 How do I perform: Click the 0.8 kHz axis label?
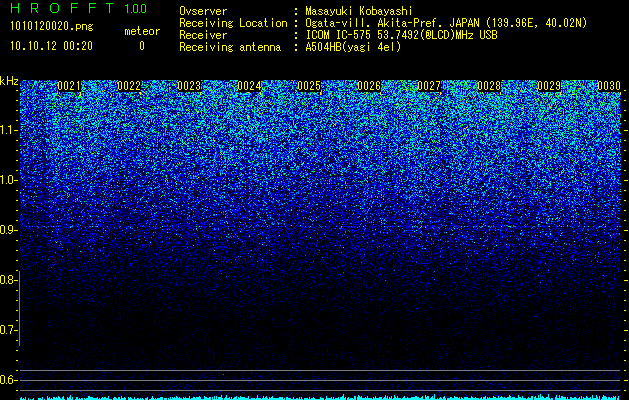coord(8,280)
